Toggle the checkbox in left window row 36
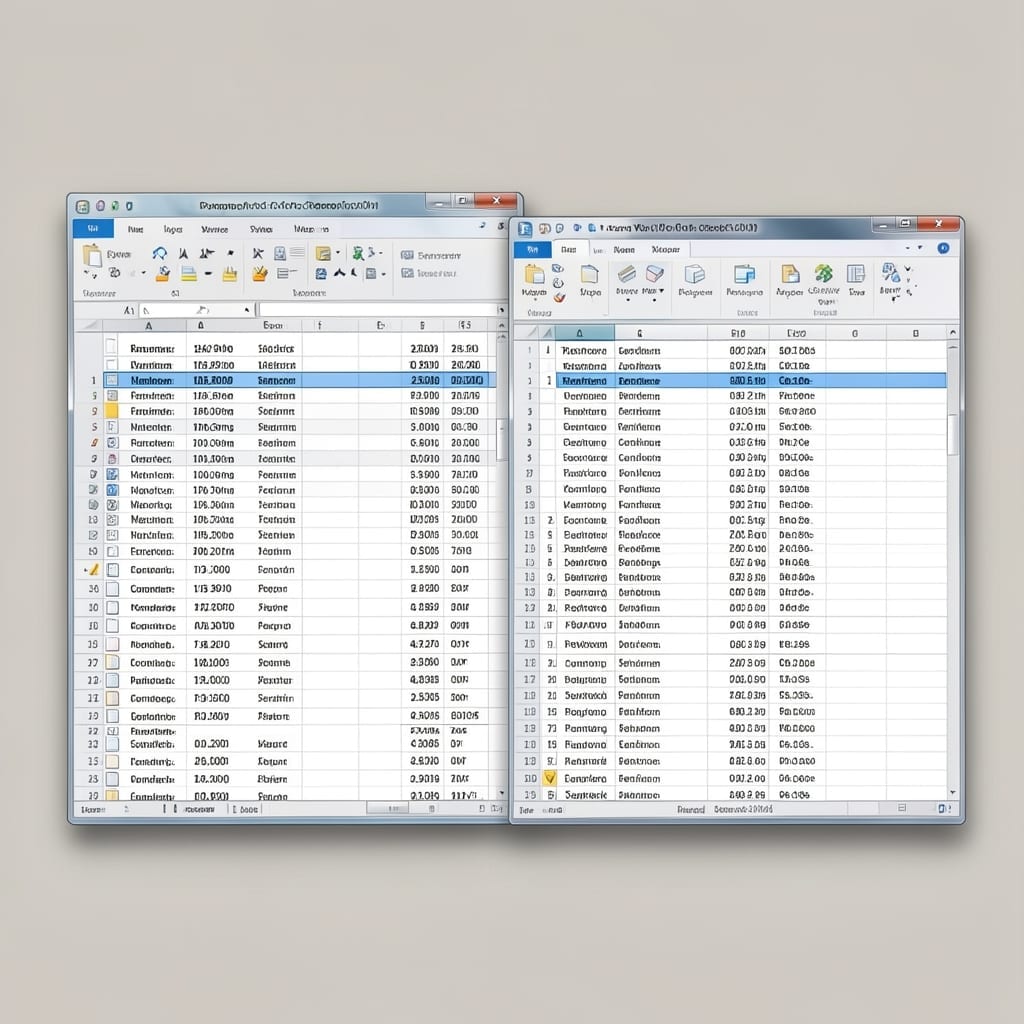Viewport: 1024px width, 1024px height. tap(112, 588)
